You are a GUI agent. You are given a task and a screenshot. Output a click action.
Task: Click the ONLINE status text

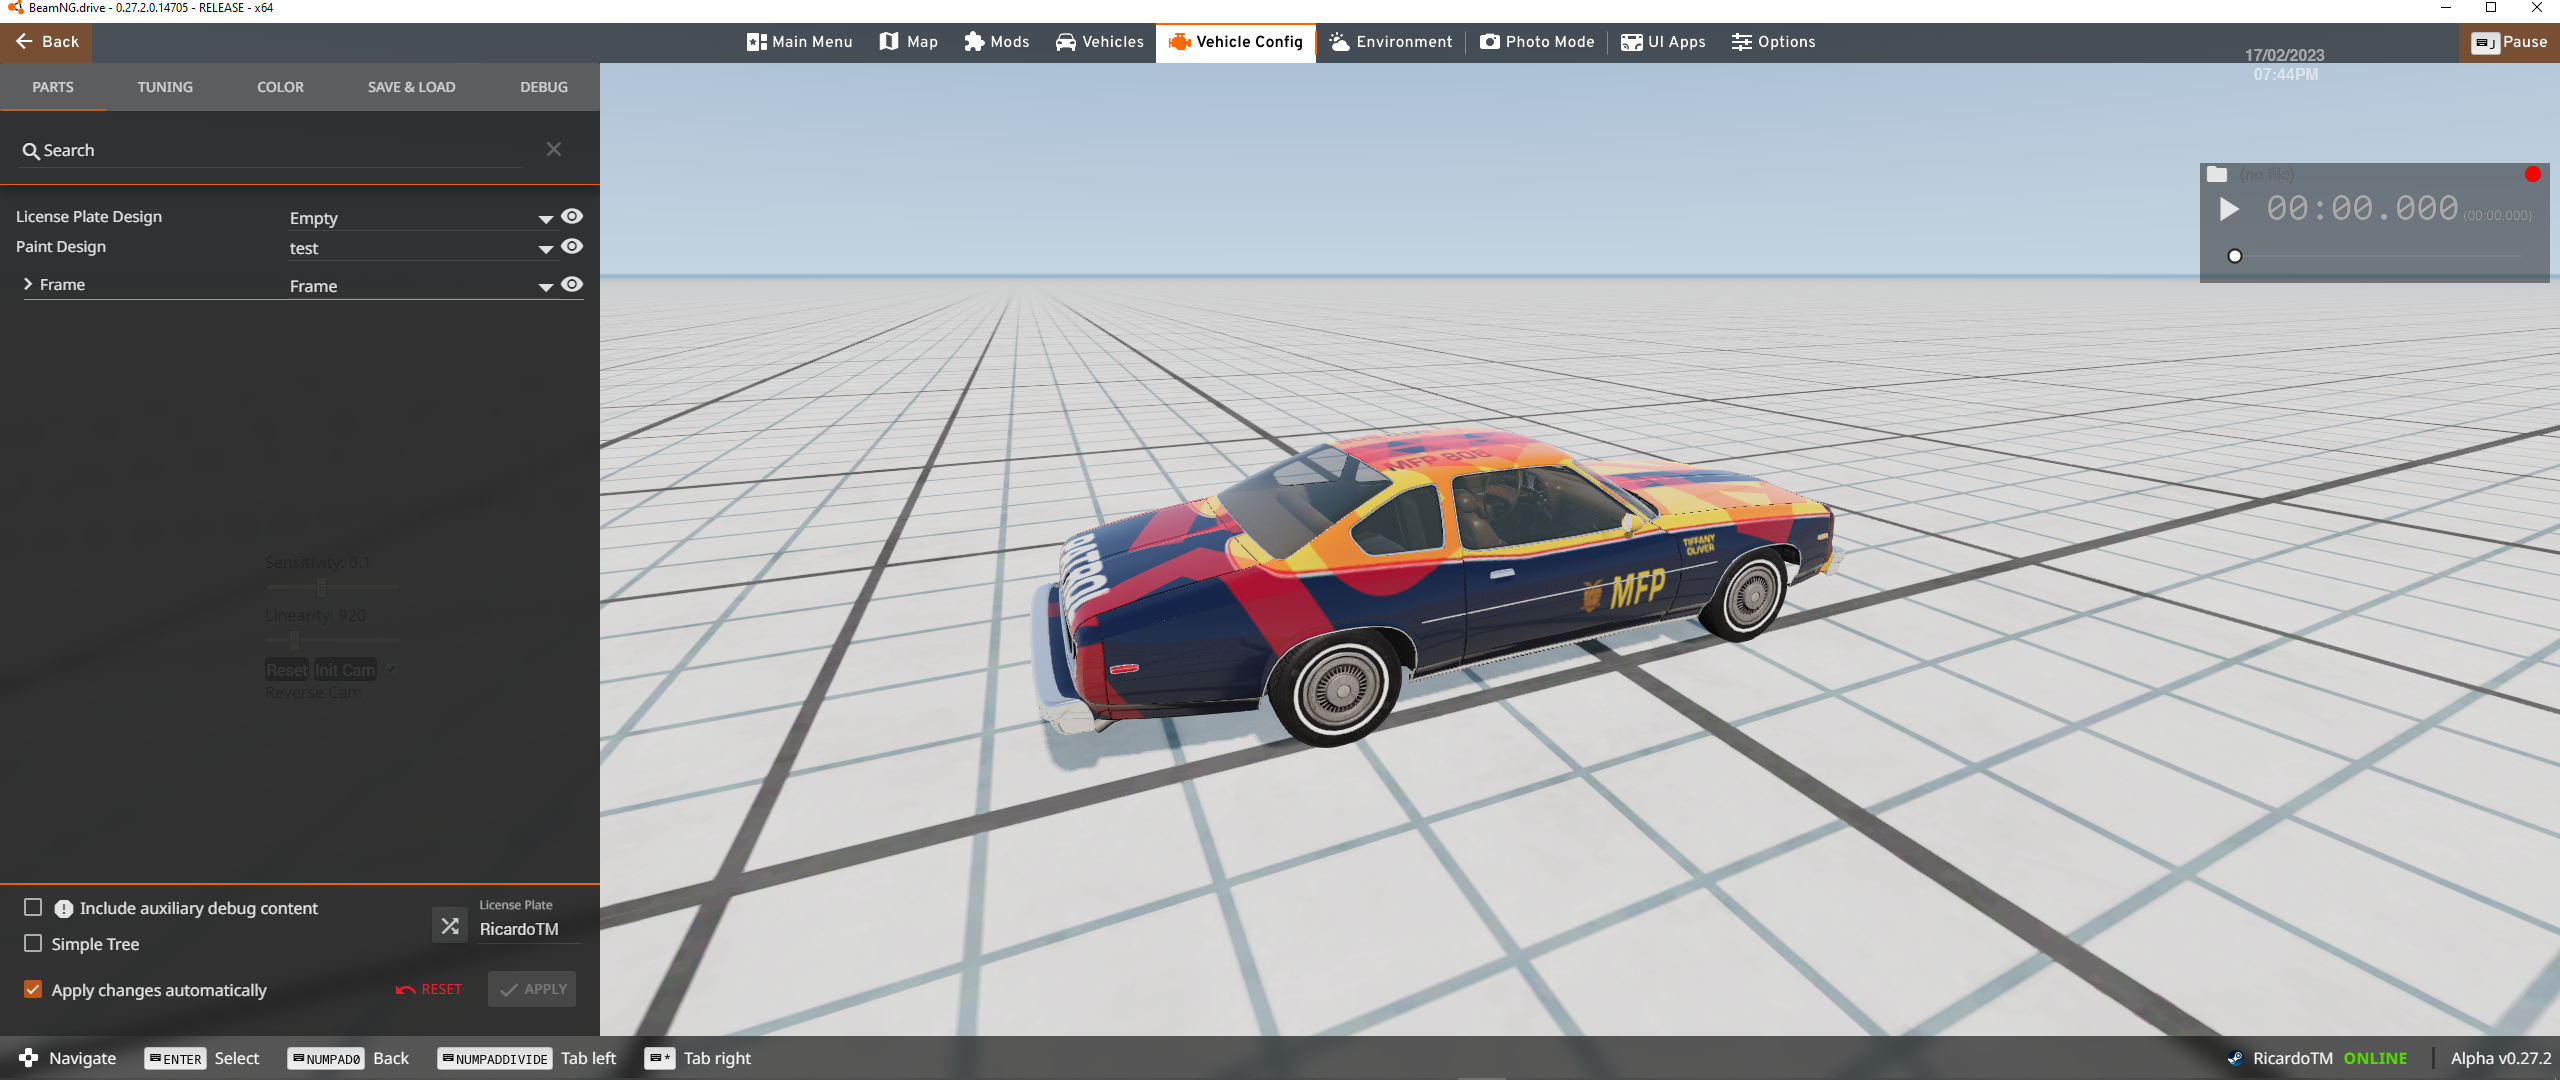(x=2375, y=1058)
